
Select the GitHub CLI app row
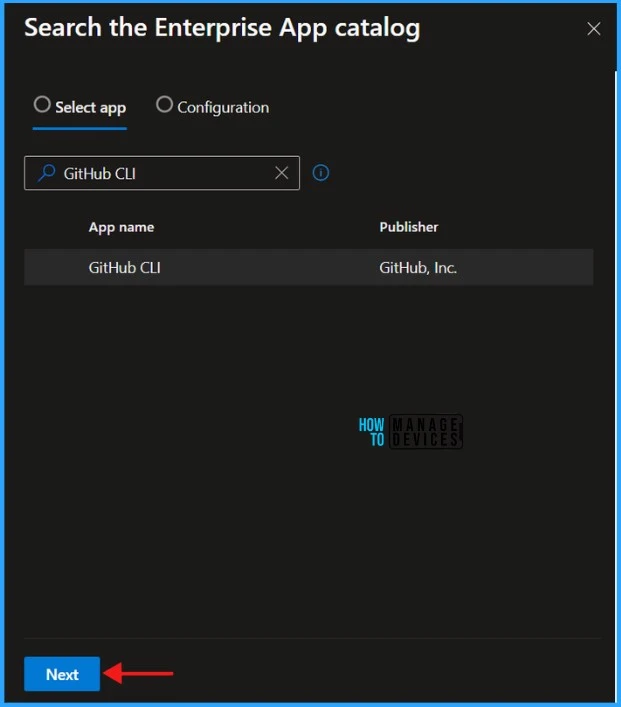click(308, 267)
